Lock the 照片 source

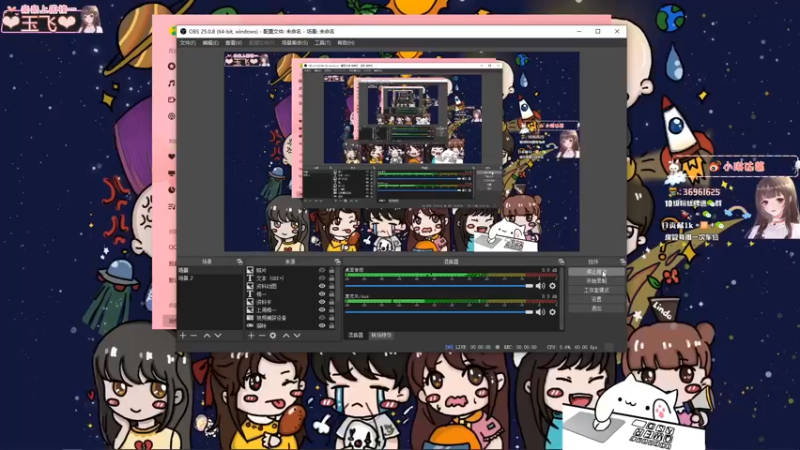[332, 270]
